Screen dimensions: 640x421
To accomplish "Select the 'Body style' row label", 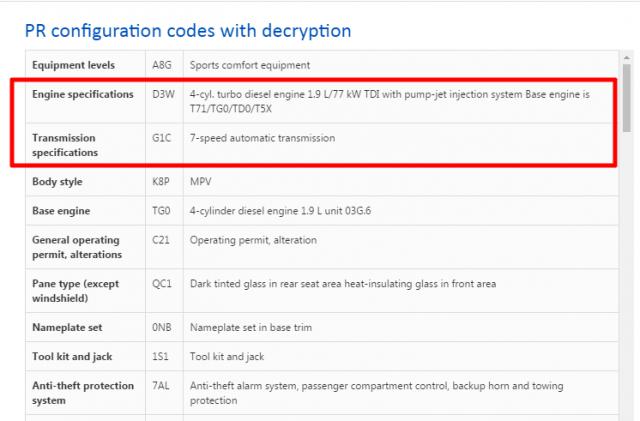I will tap(57, 182).
